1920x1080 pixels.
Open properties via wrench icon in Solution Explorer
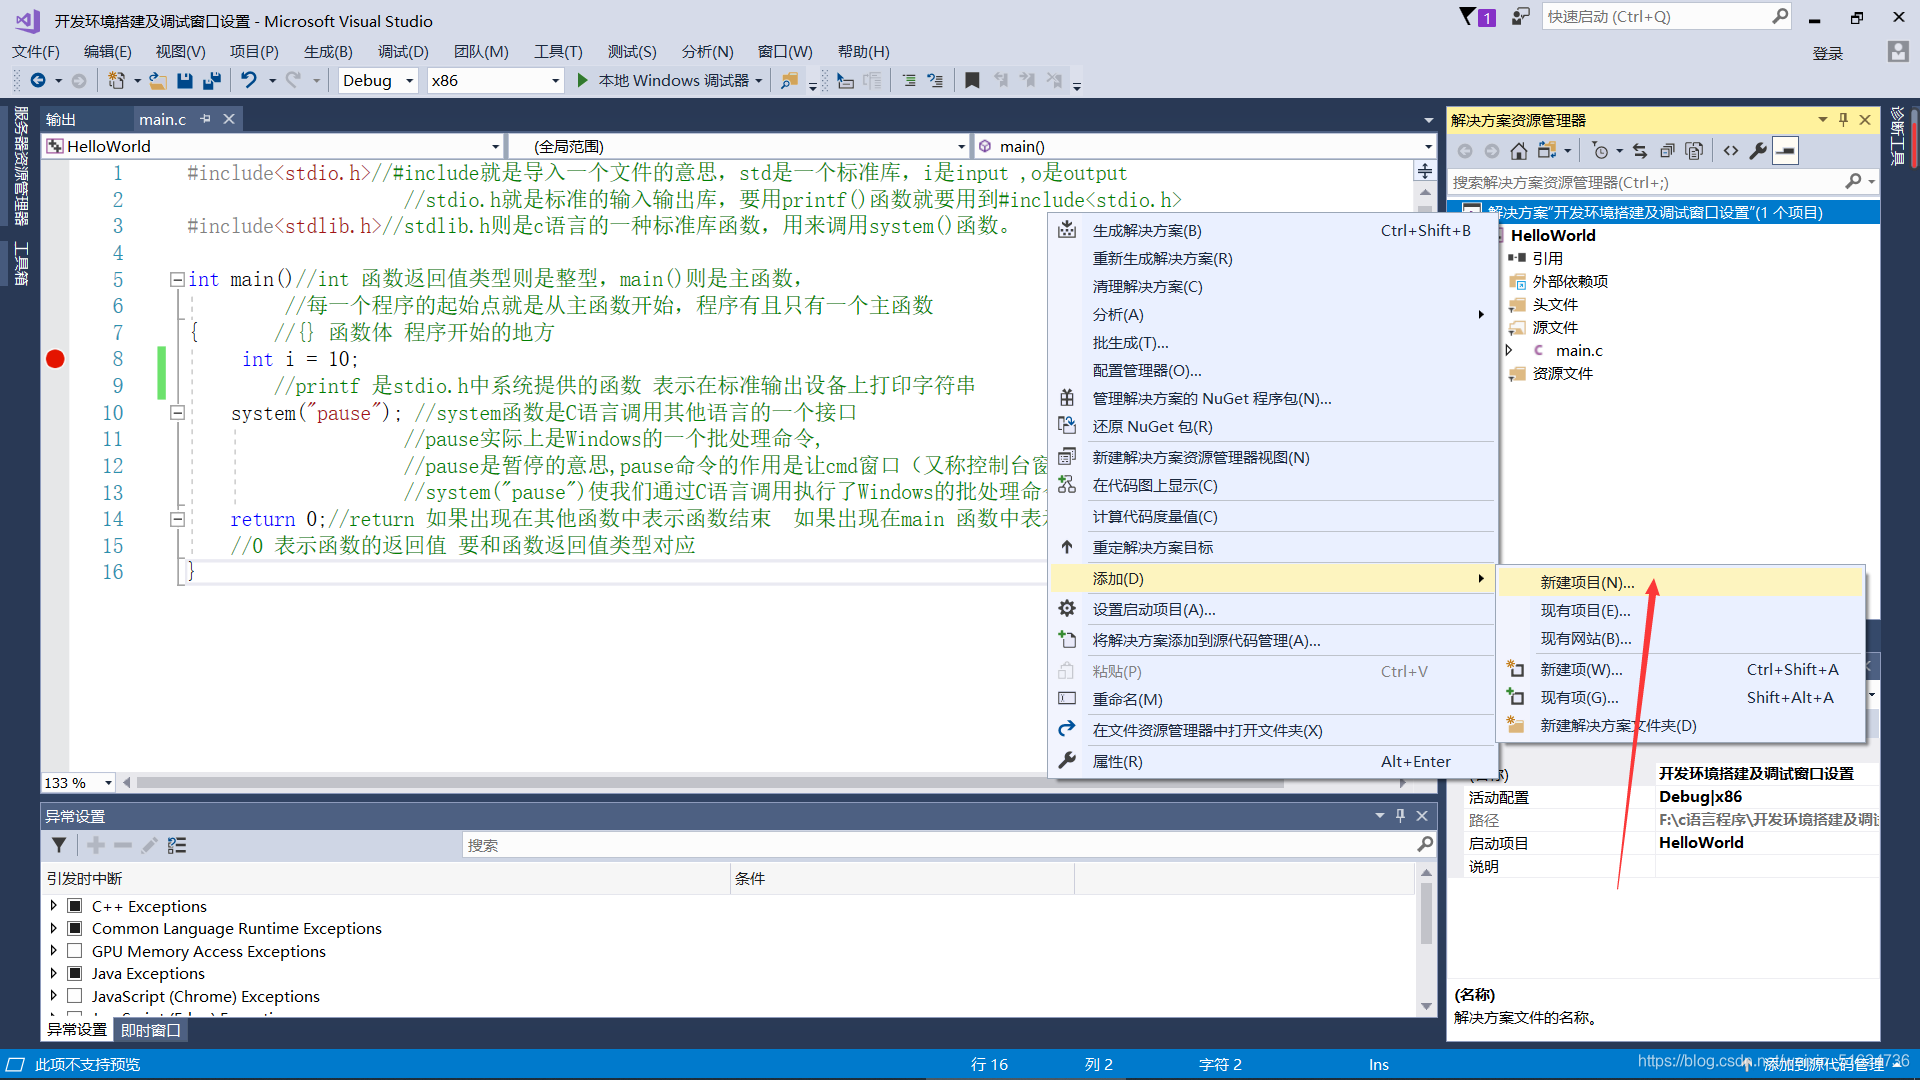[x=1758, y=151]
